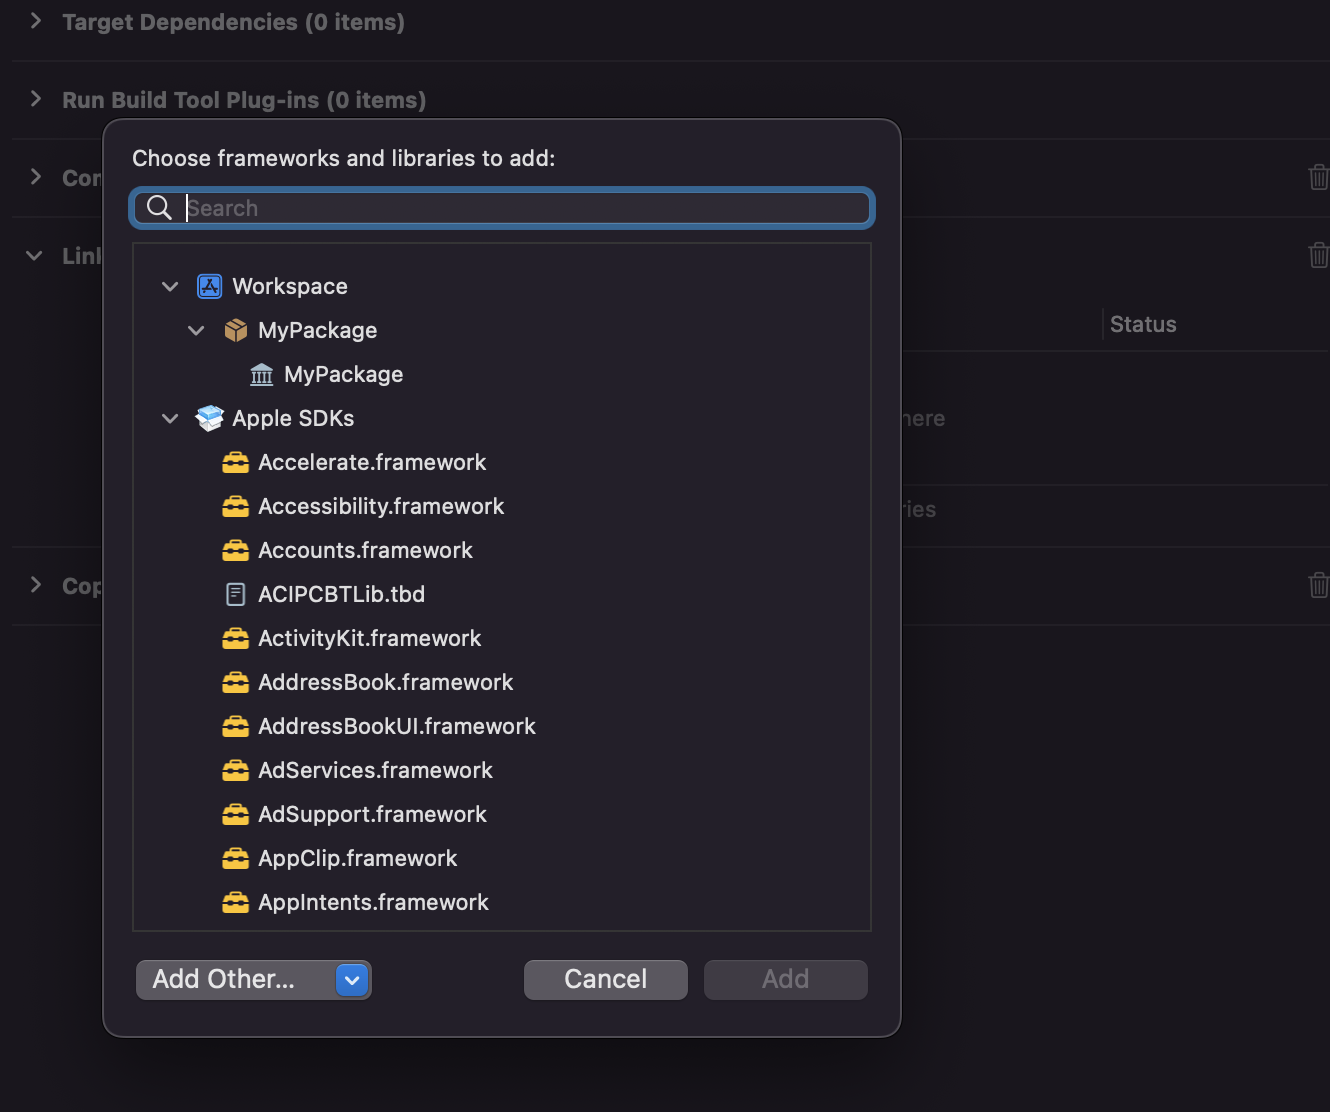The image size is (1330, 1112).
Task: Click the AddressBook.framework toolbox icon
Action: point(236,682)
